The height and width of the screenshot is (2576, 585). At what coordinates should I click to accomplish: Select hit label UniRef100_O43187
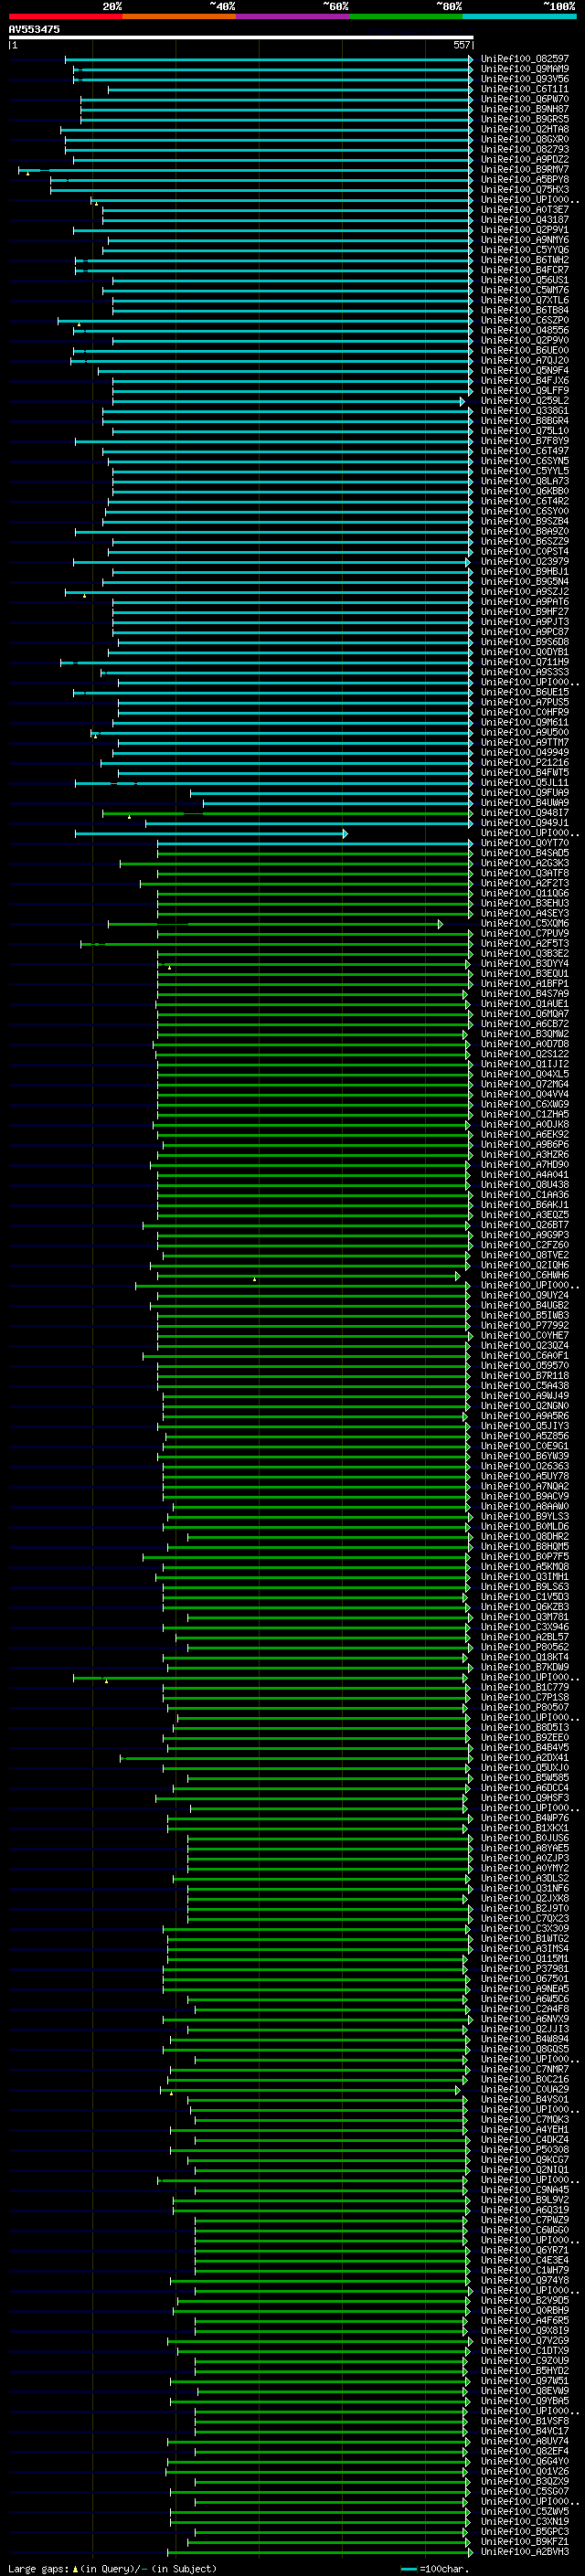525,220
